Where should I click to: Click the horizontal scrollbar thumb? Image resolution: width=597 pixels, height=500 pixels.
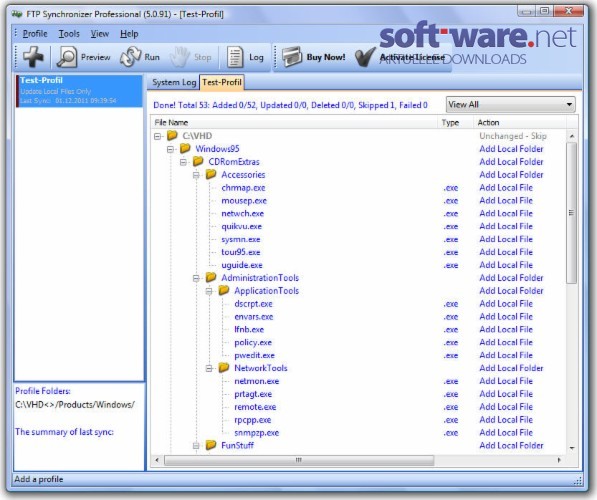299,460
